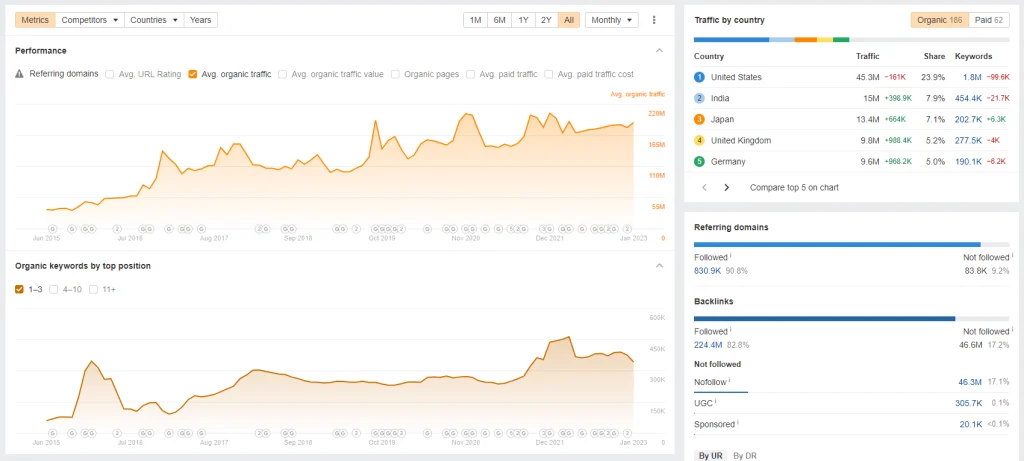
Task: Enable the Avg. paid traffic cost checkbox
Action: pyautogui.click(x=549, y=74)
